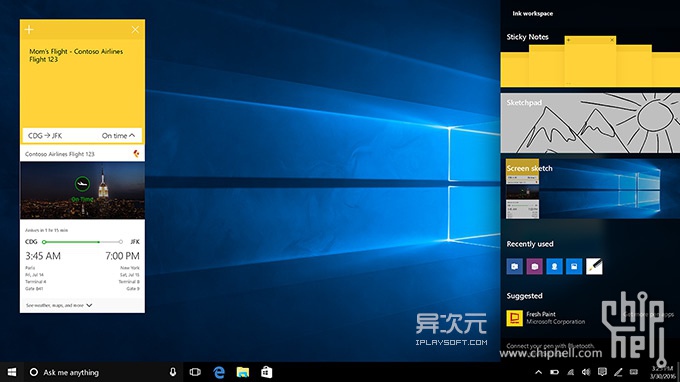The image size is (680, 382).
Task: Open the Fresh Paint app icon
Action: pyautogui.click(x=515, y=318)
